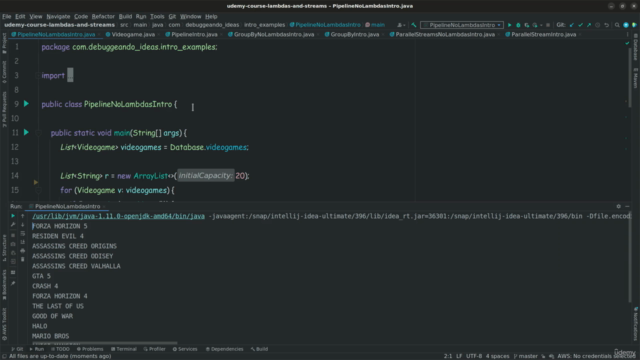Open run configuration dropdown PipelineNoLambdasIntro
Image resolution: width=640 pixels, height=360 pixels.
point(462,25)
